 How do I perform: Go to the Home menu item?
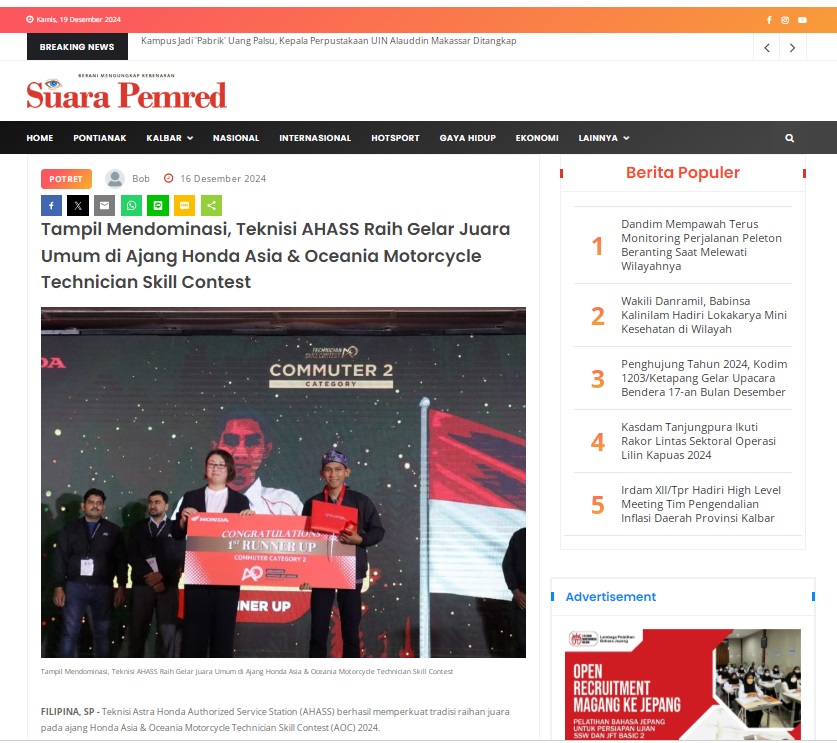(x=40, y=138)
